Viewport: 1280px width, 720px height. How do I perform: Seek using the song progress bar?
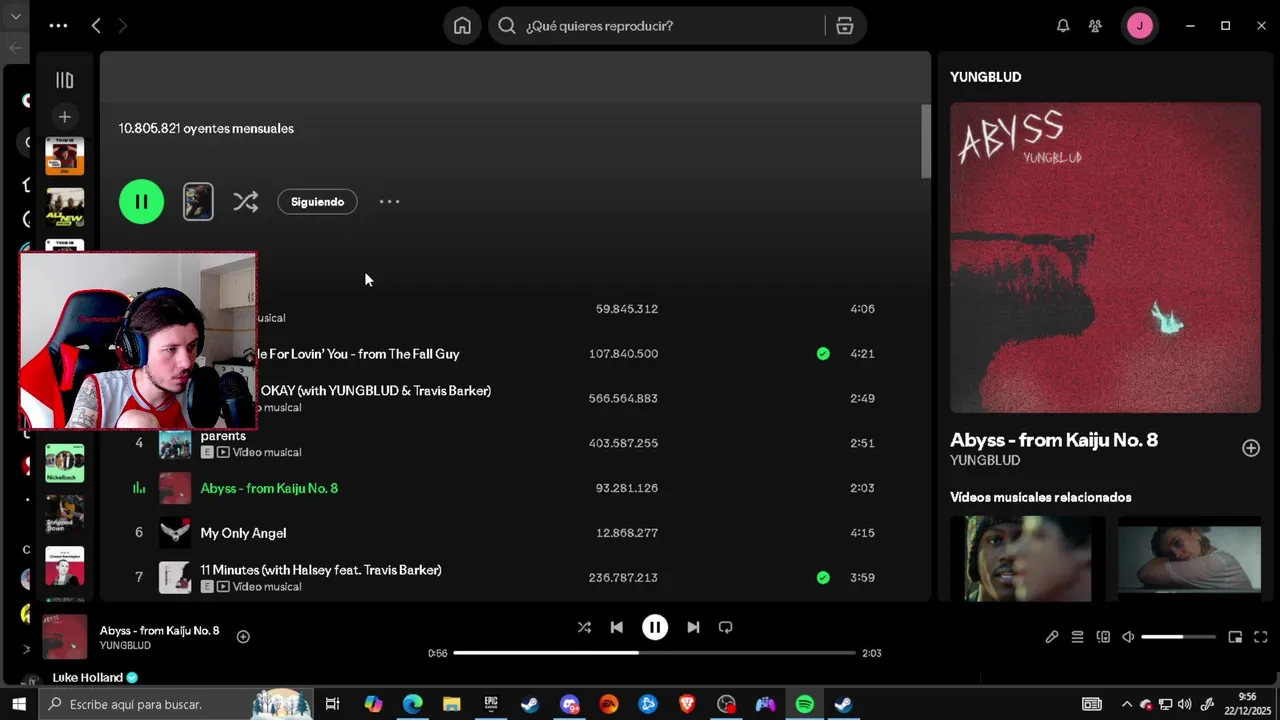click(655, 653)
